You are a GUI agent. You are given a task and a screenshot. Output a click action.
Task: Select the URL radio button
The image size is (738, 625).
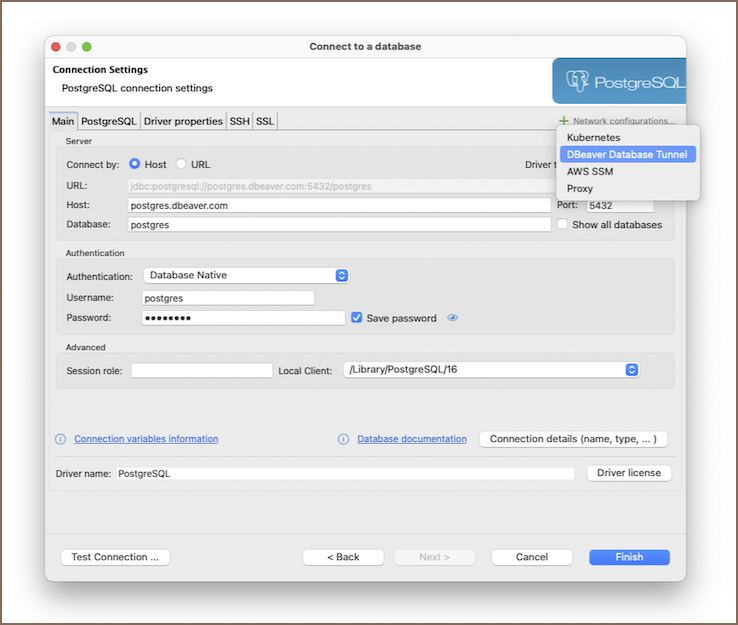181,164
